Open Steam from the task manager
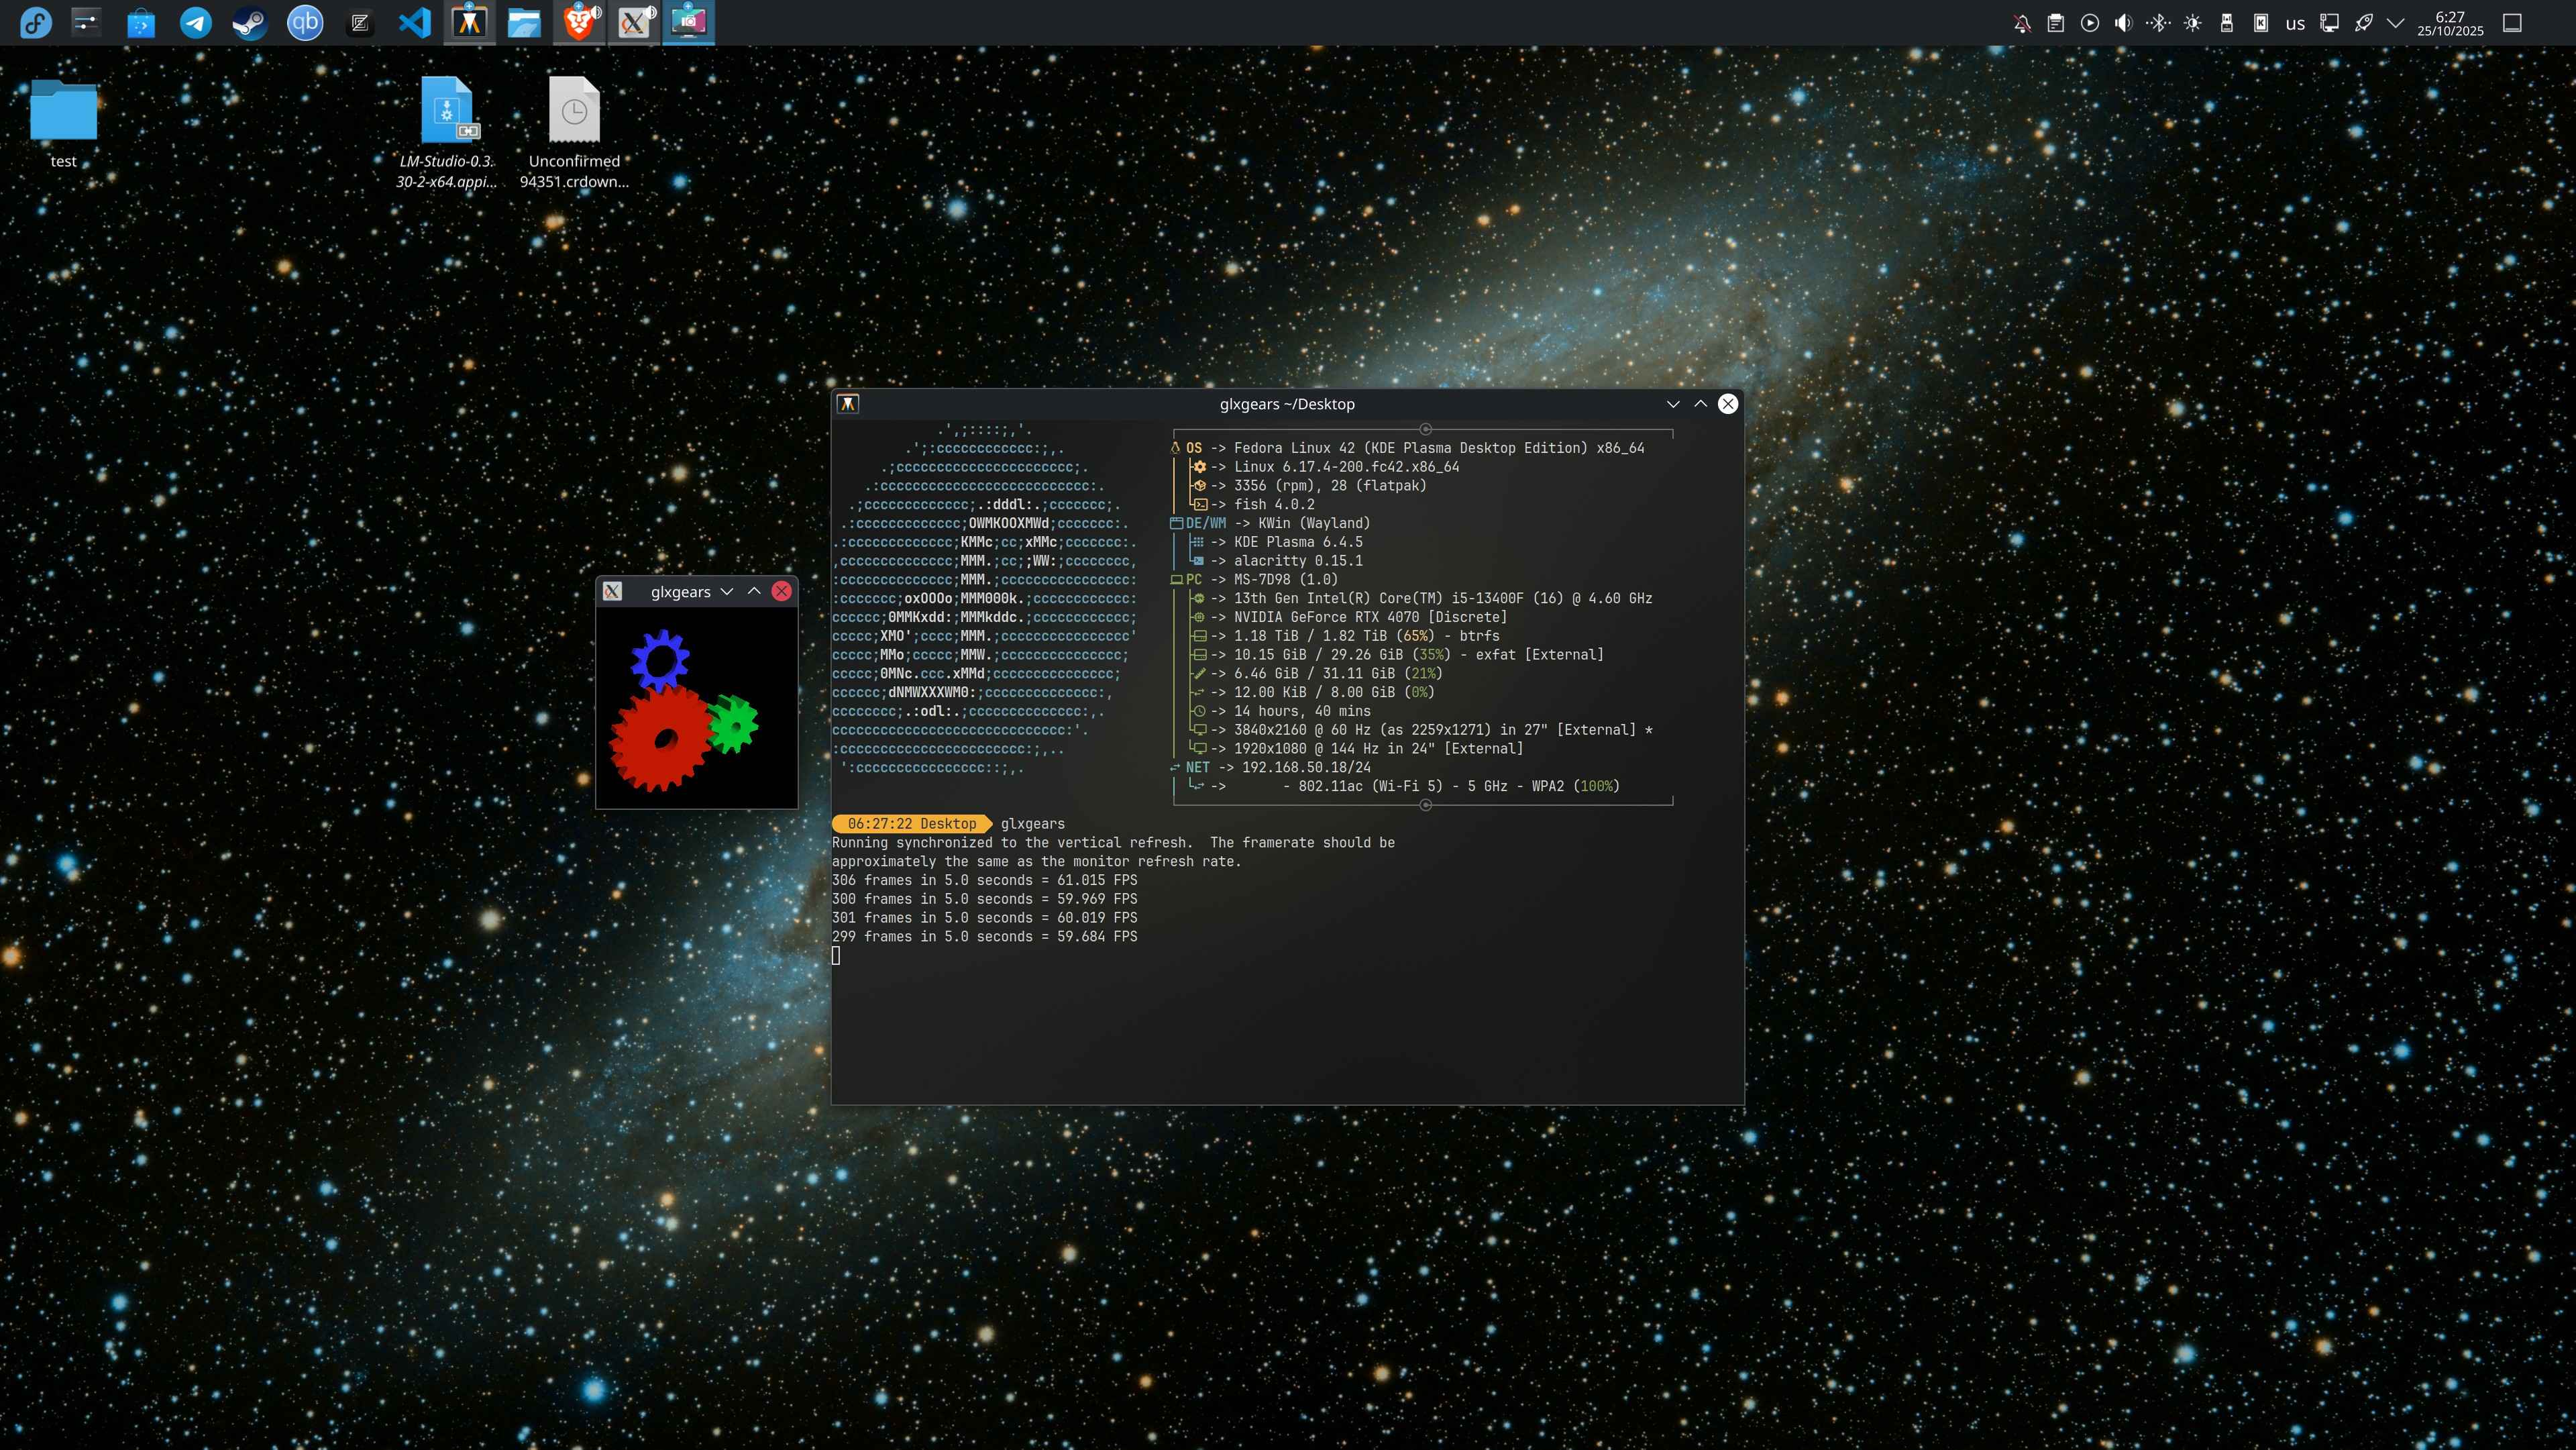Viewport: 2576px width, 1450px height. 249,22
